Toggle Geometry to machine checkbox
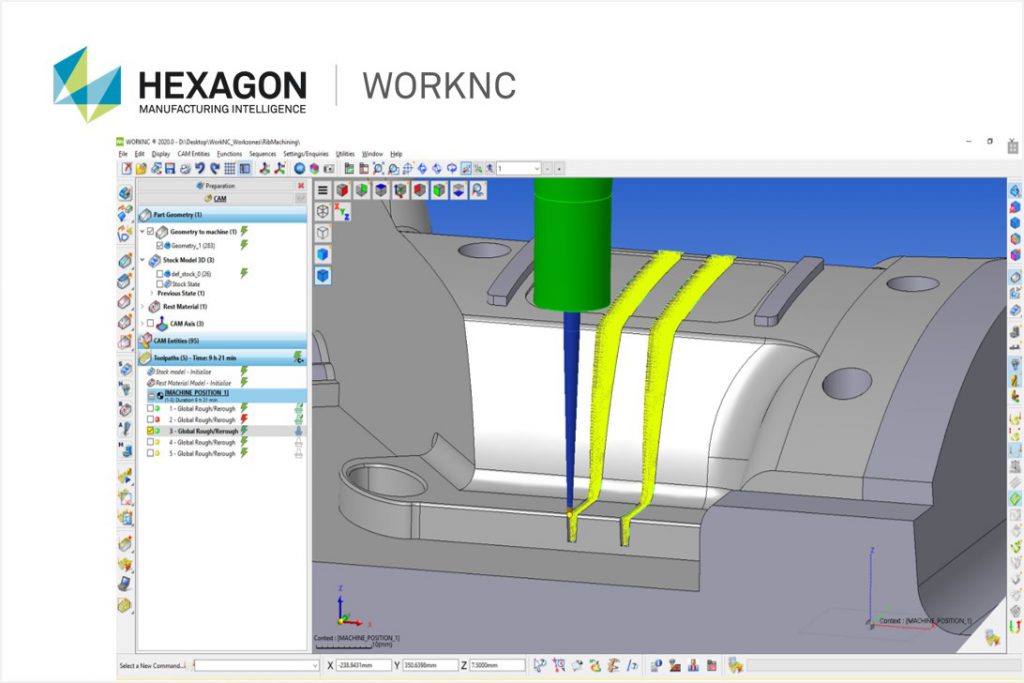This screenshot has width=1024, height=683. click(x=151, y=231)
